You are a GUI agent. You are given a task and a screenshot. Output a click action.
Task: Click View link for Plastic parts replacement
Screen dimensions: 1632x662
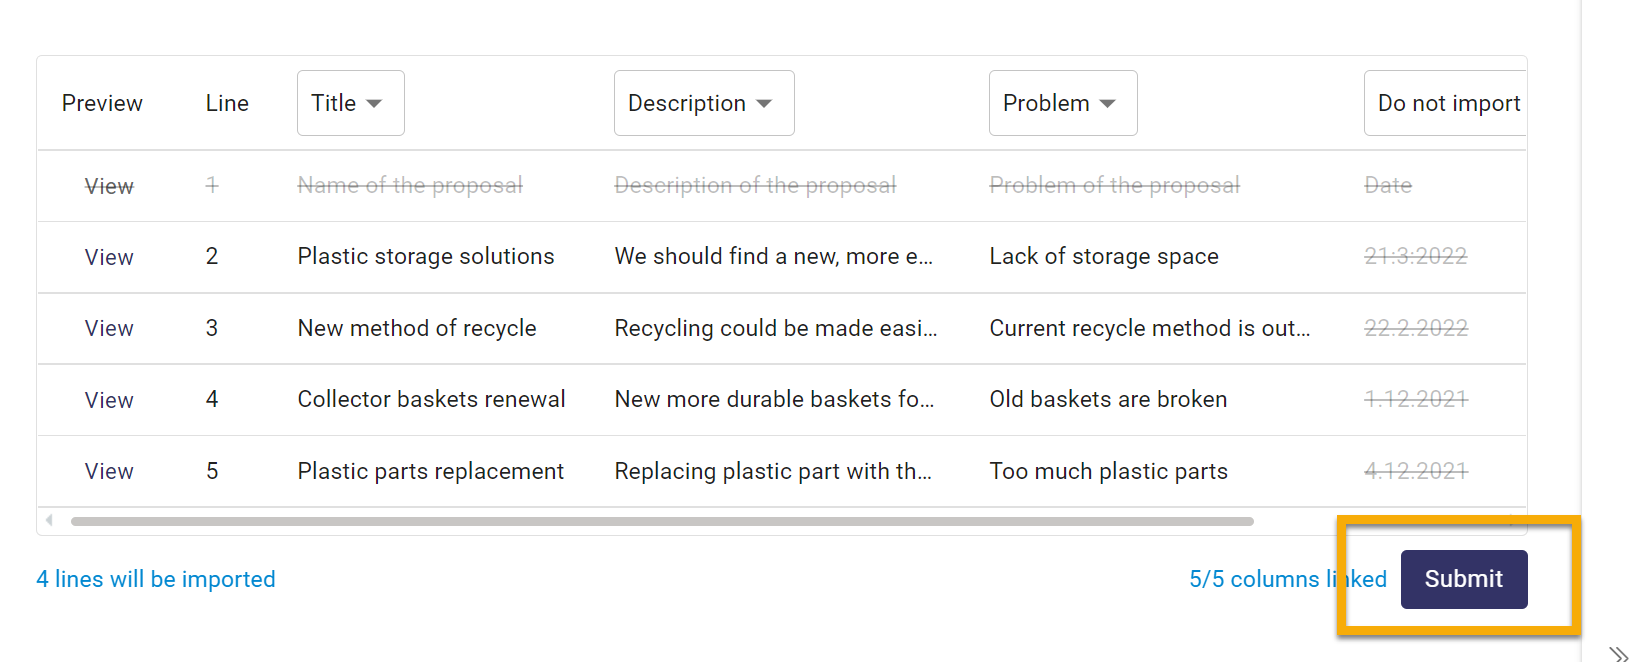tap(109, 471)
